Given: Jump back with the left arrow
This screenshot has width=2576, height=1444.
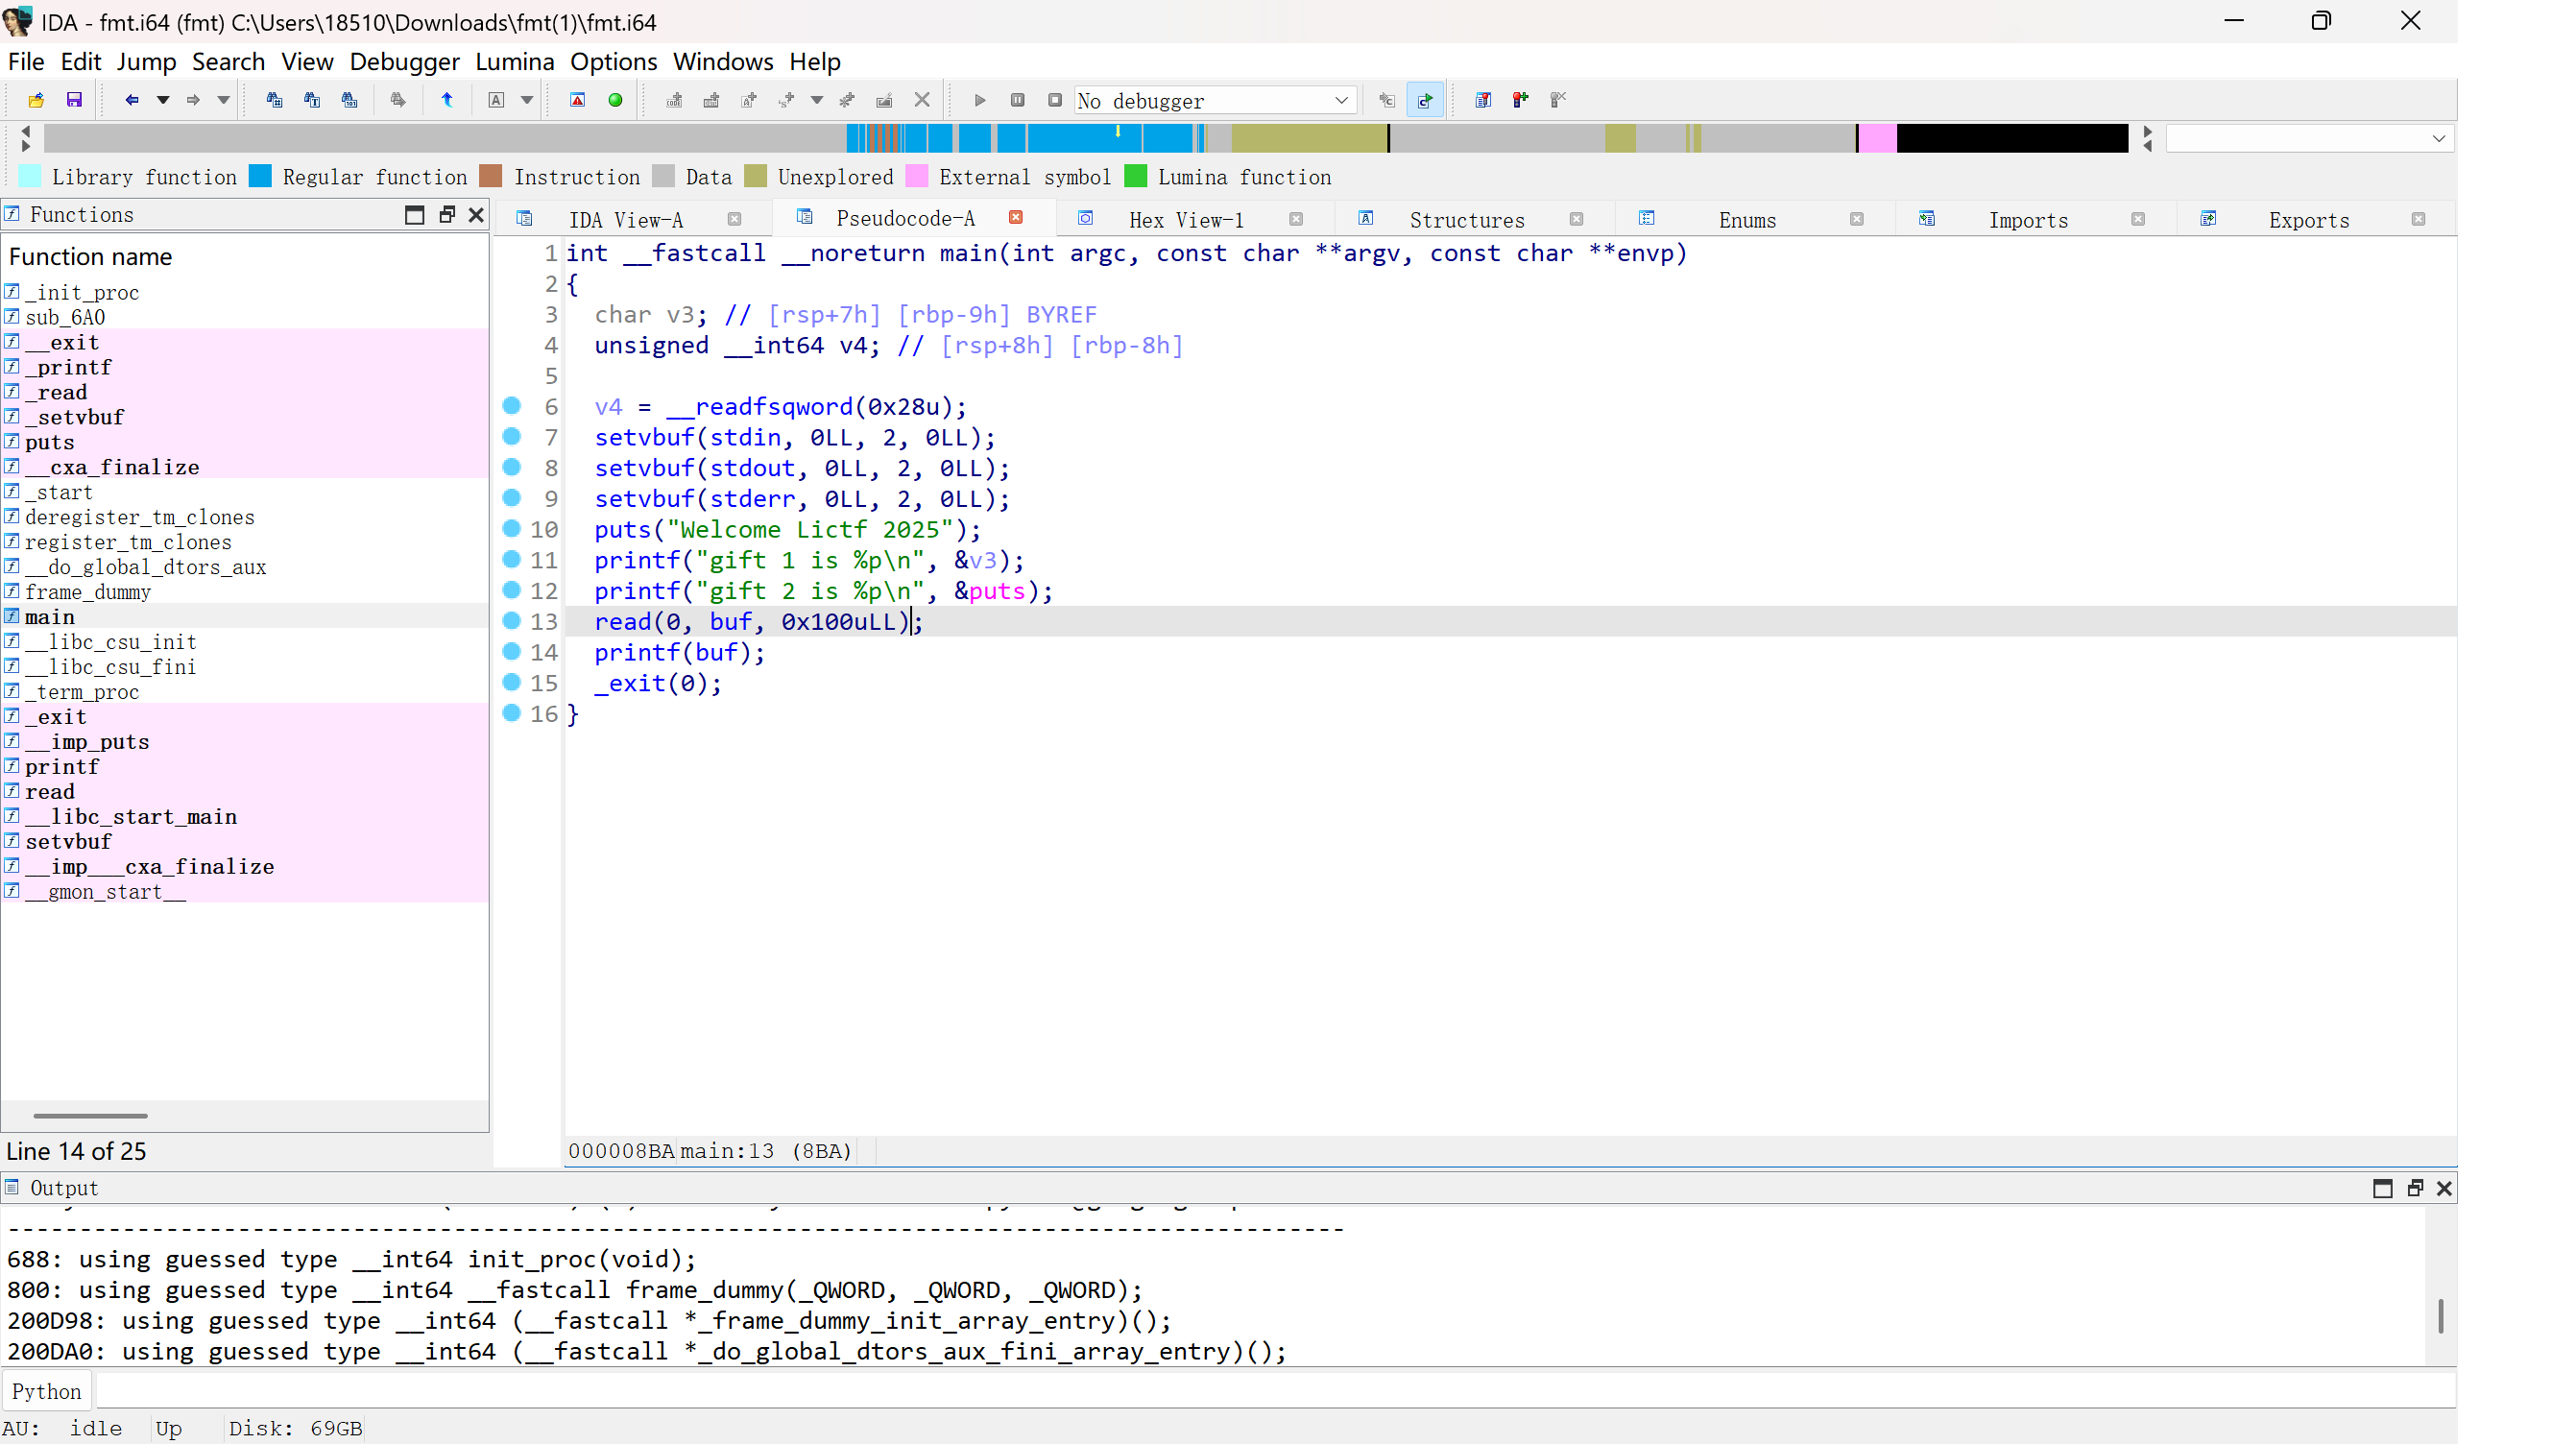Looking at the screenshot, I should pos(131,100).
